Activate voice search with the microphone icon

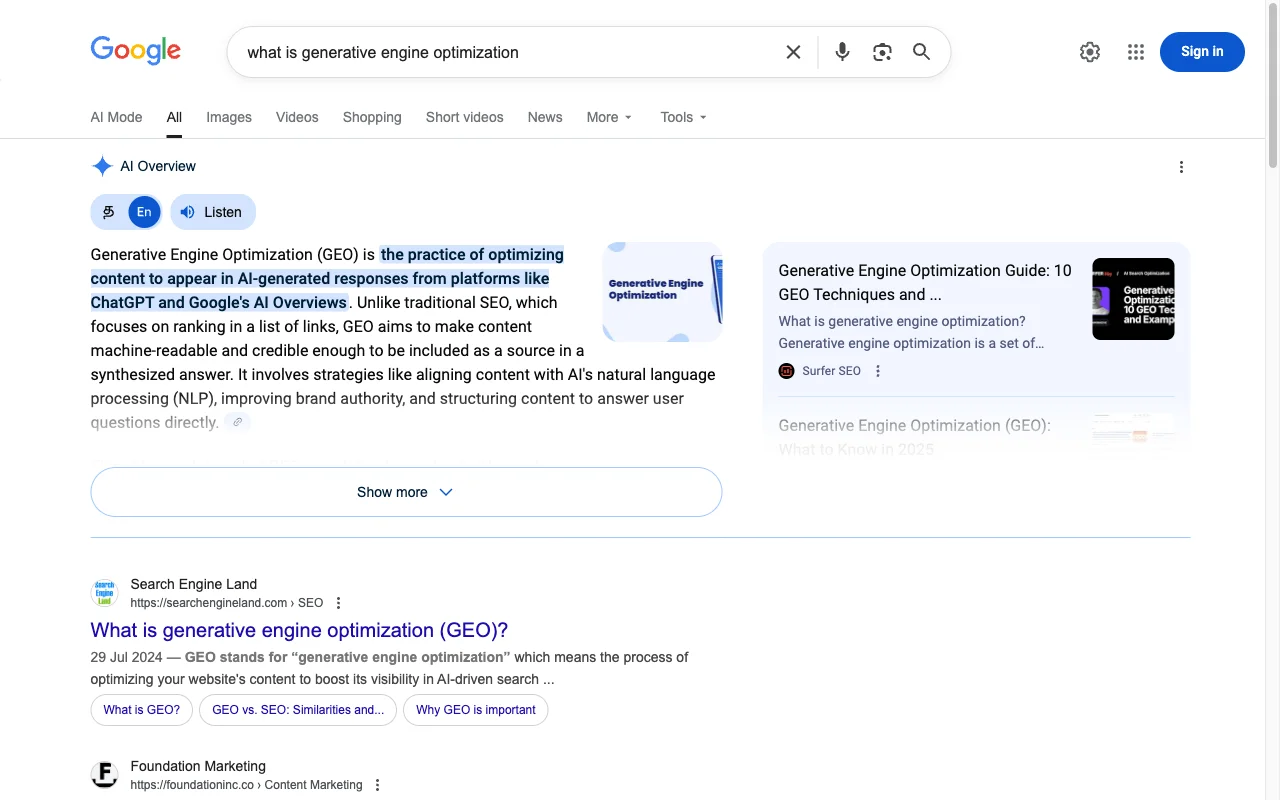pyautogui.click(x=842, y=51)
